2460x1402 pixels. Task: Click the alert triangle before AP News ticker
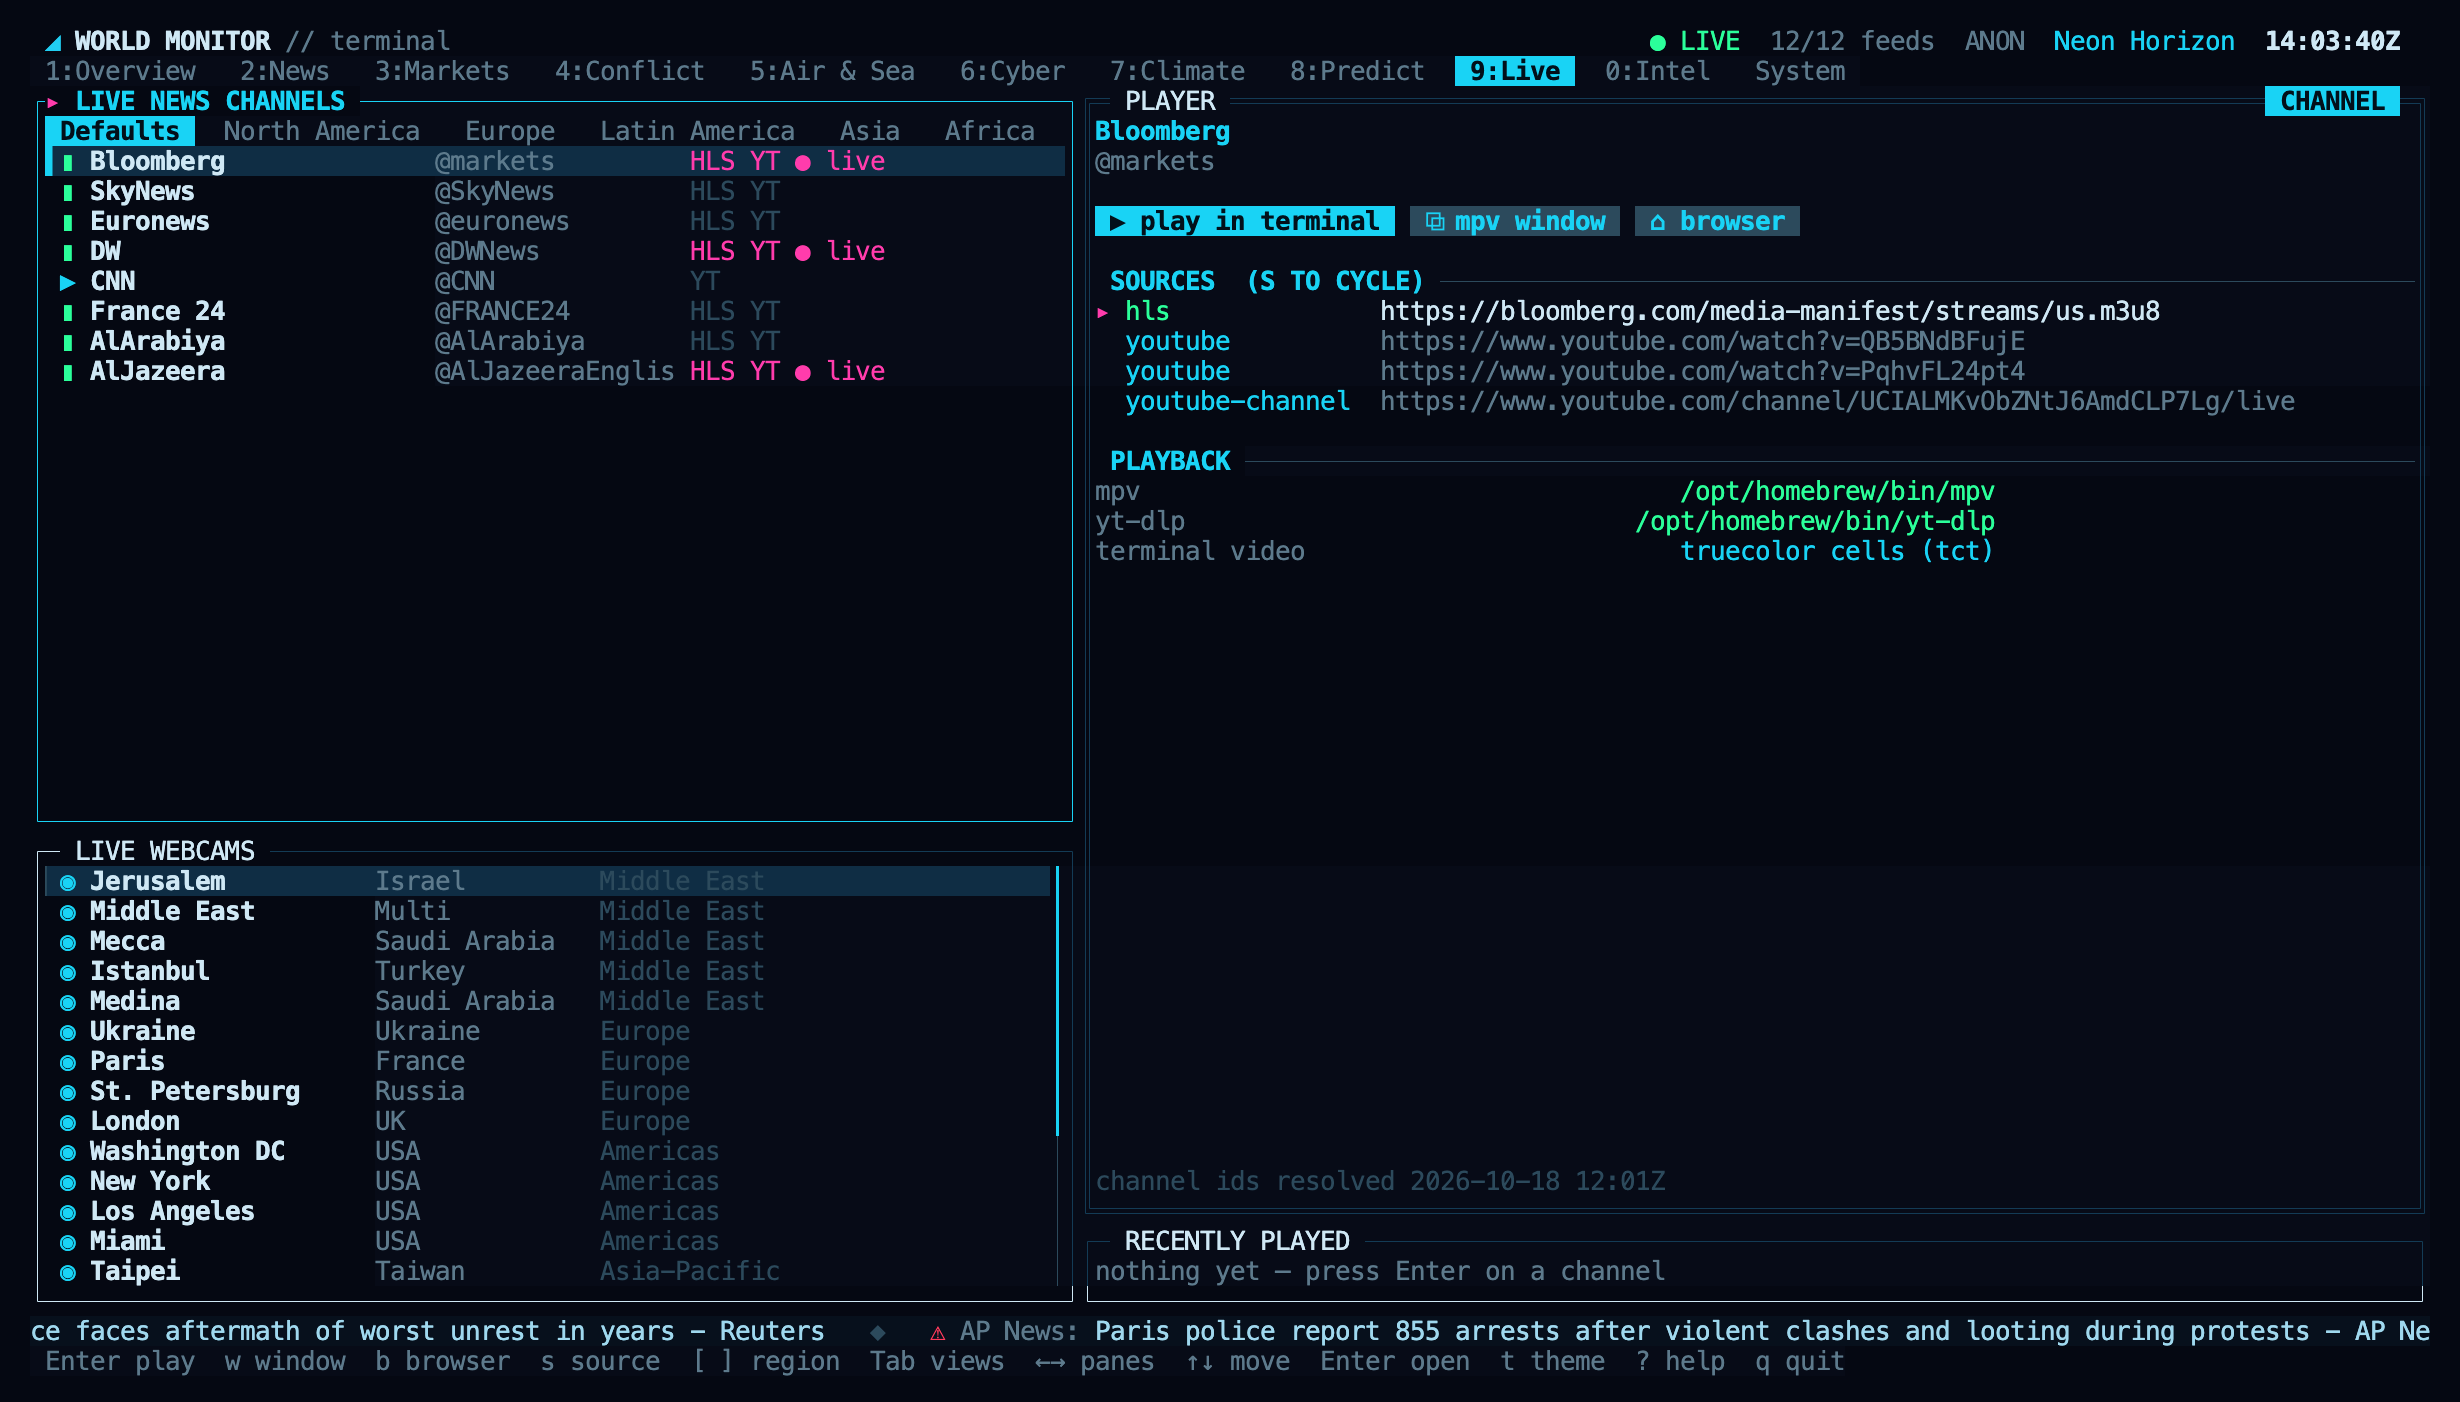[x=937, y=1332]
